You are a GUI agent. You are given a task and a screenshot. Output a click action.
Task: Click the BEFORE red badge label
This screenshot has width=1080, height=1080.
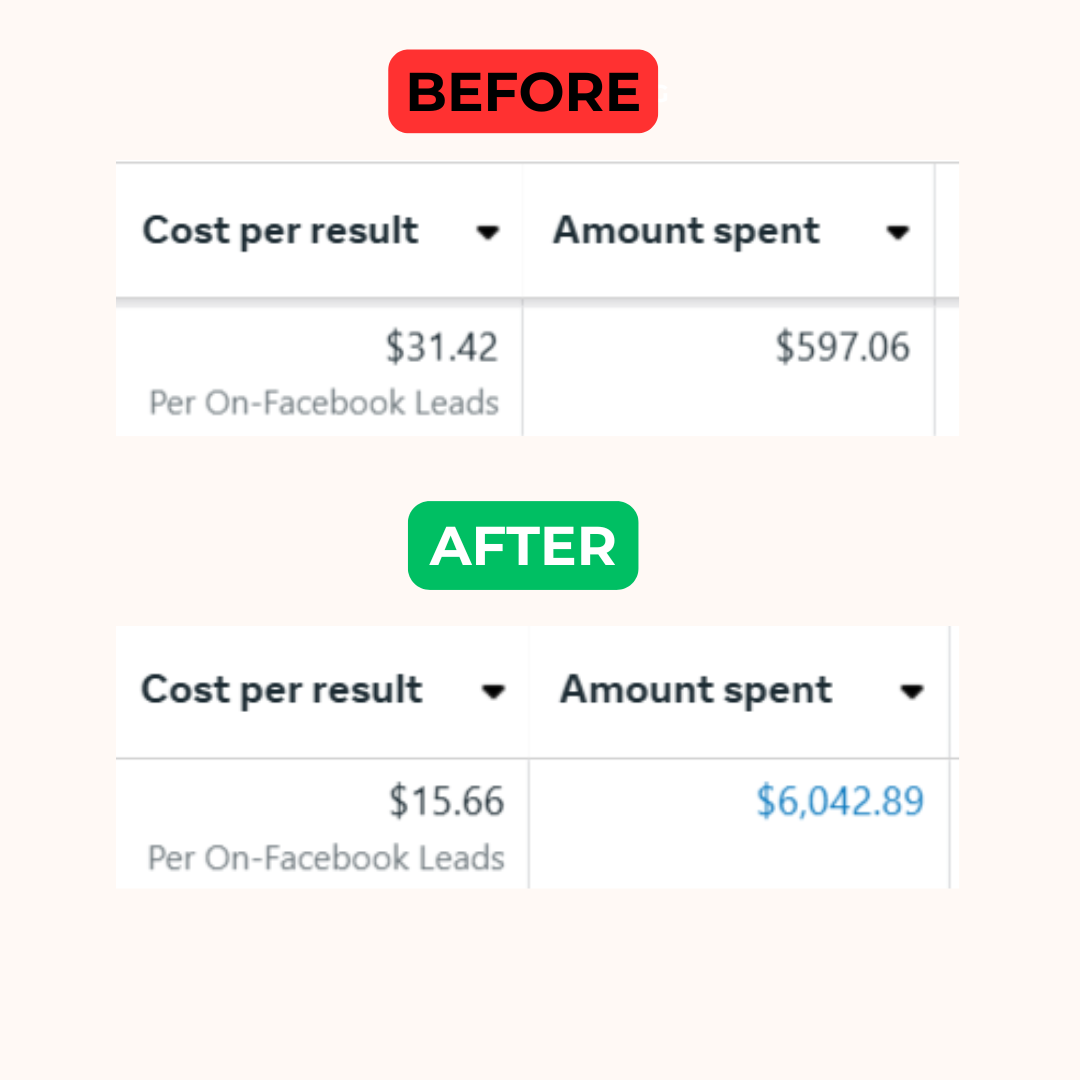522,91
